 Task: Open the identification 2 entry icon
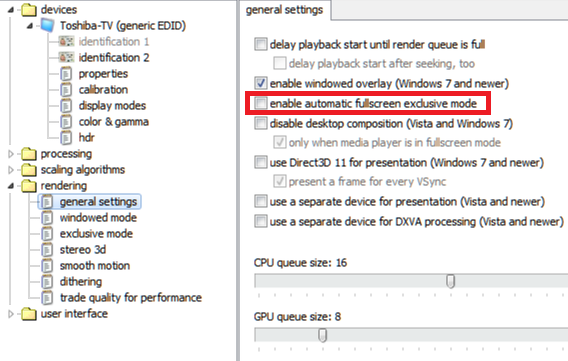coord(67,58)
